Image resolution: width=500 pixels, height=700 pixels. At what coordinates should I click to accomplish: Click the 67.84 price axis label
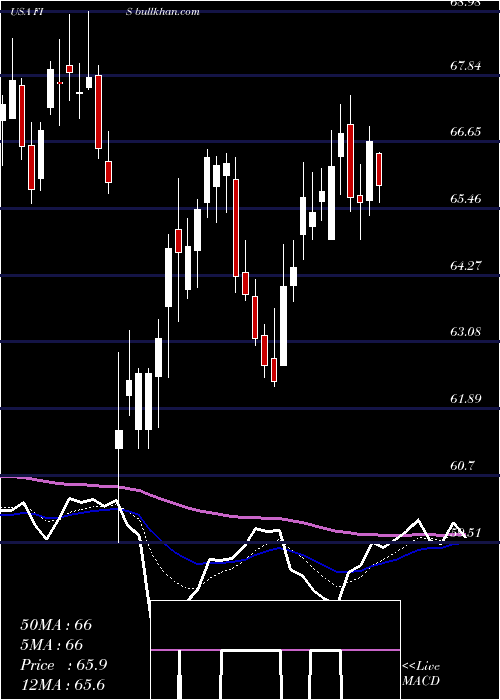[x=466, y=66]
